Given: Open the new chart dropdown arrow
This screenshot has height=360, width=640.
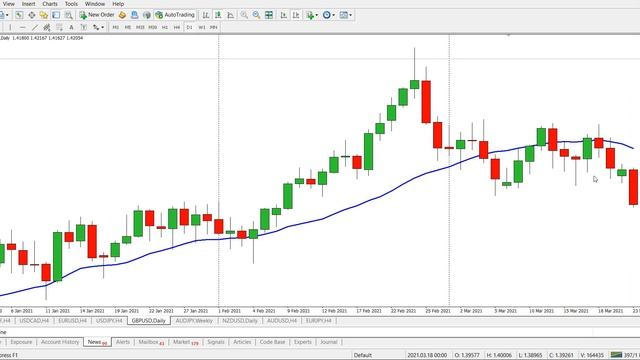Looking at the screenshot, I should 7,15.
